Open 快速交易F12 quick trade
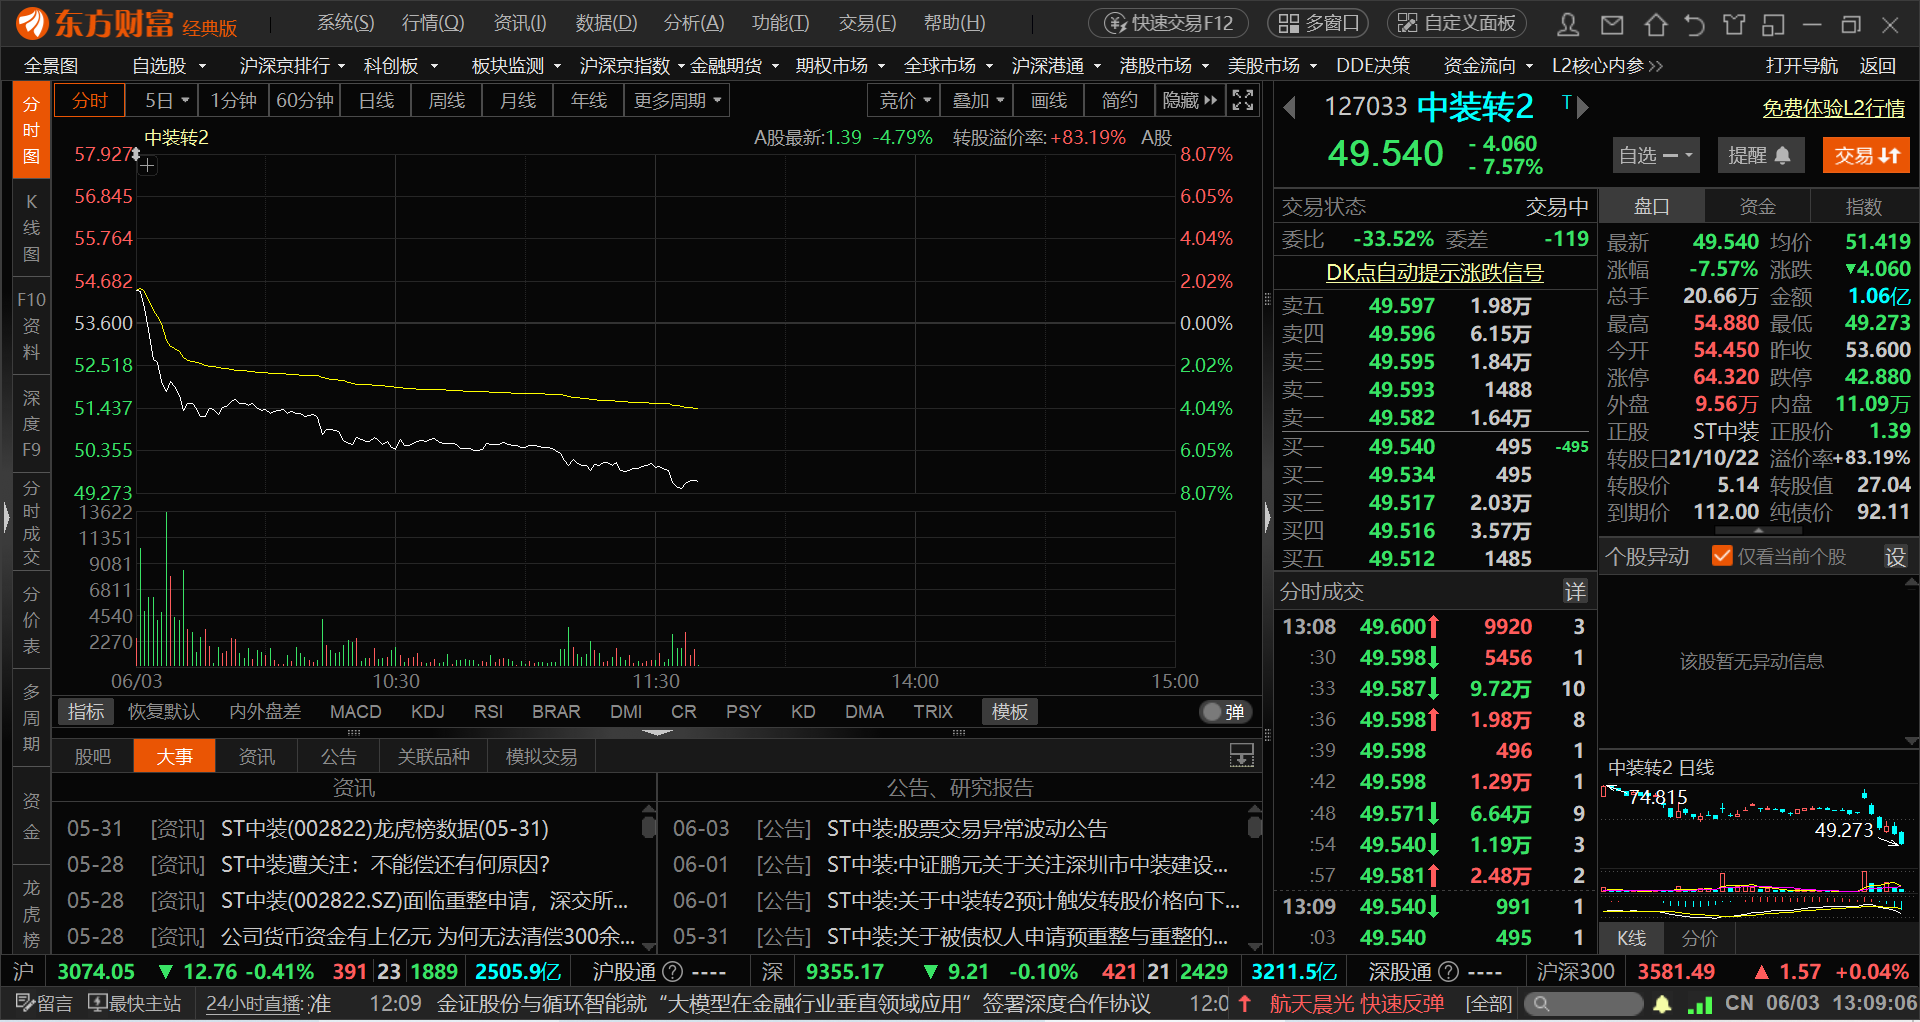1920x1022 pixels. tap(1169, 23)
